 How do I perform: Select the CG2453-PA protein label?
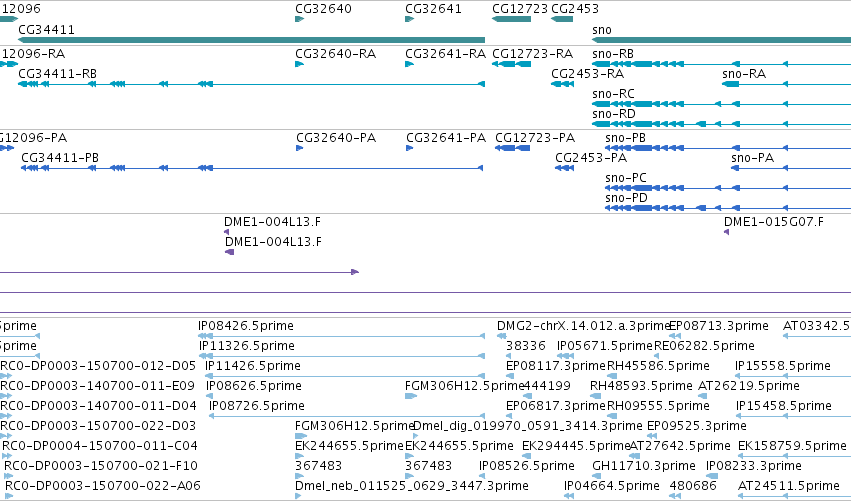click(591, 158)
